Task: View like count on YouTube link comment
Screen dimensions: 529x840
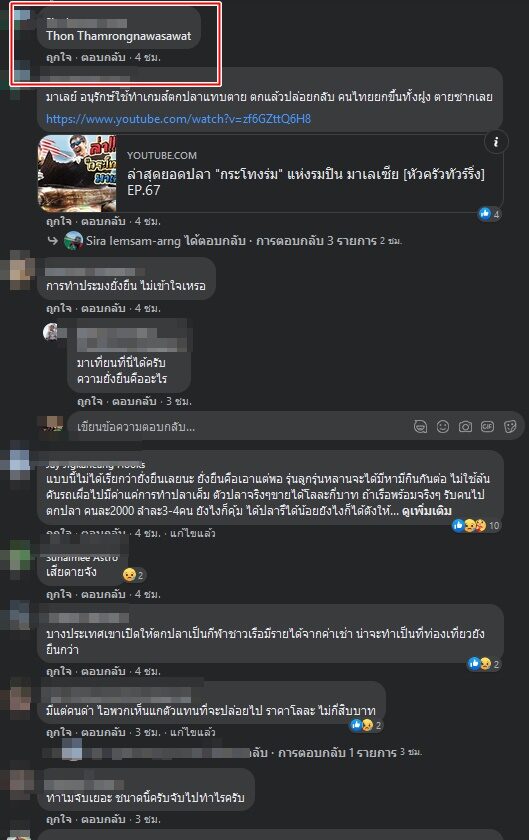Action: [490, 214]
